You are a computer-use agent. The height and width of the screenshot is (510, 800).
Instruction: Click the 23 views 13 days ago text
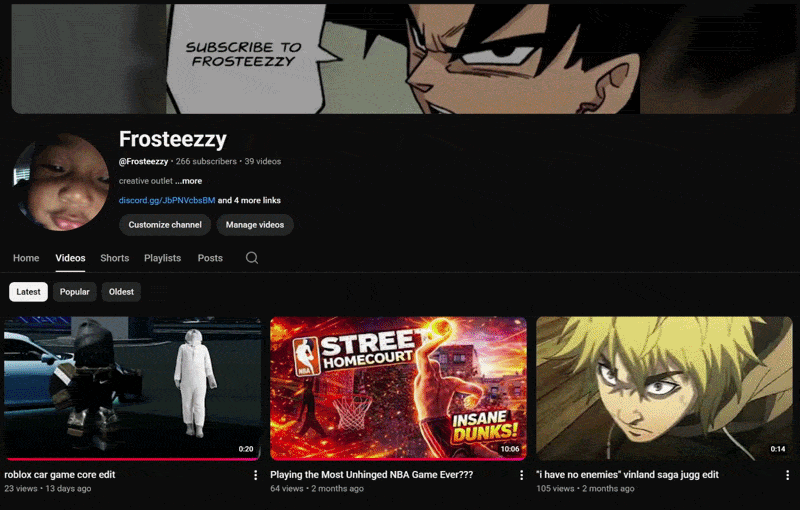(x=48, y=489)
